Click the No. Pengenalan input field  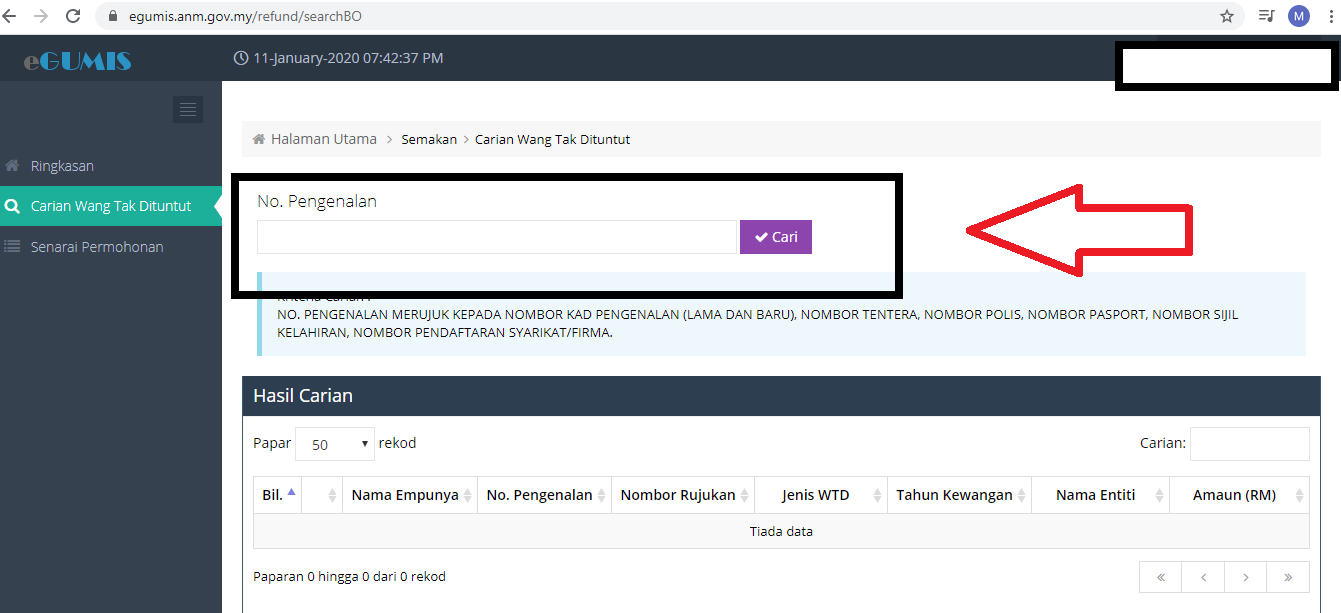pyautogui.click(x=496, y=237)
